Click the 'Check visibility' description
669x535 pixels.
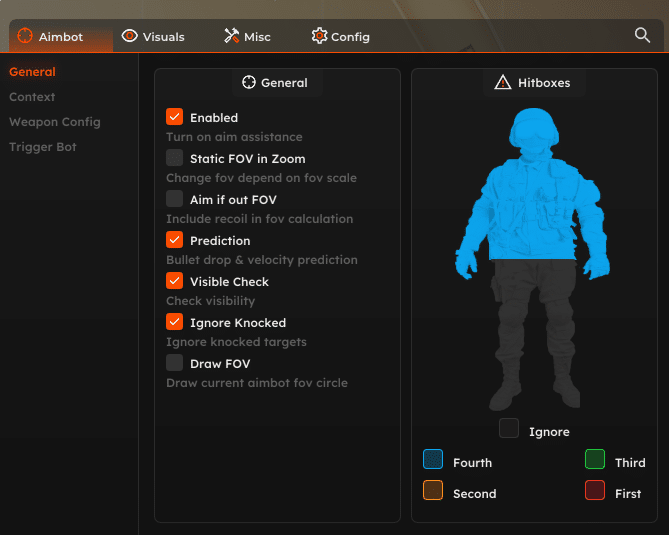click(210, 301)
